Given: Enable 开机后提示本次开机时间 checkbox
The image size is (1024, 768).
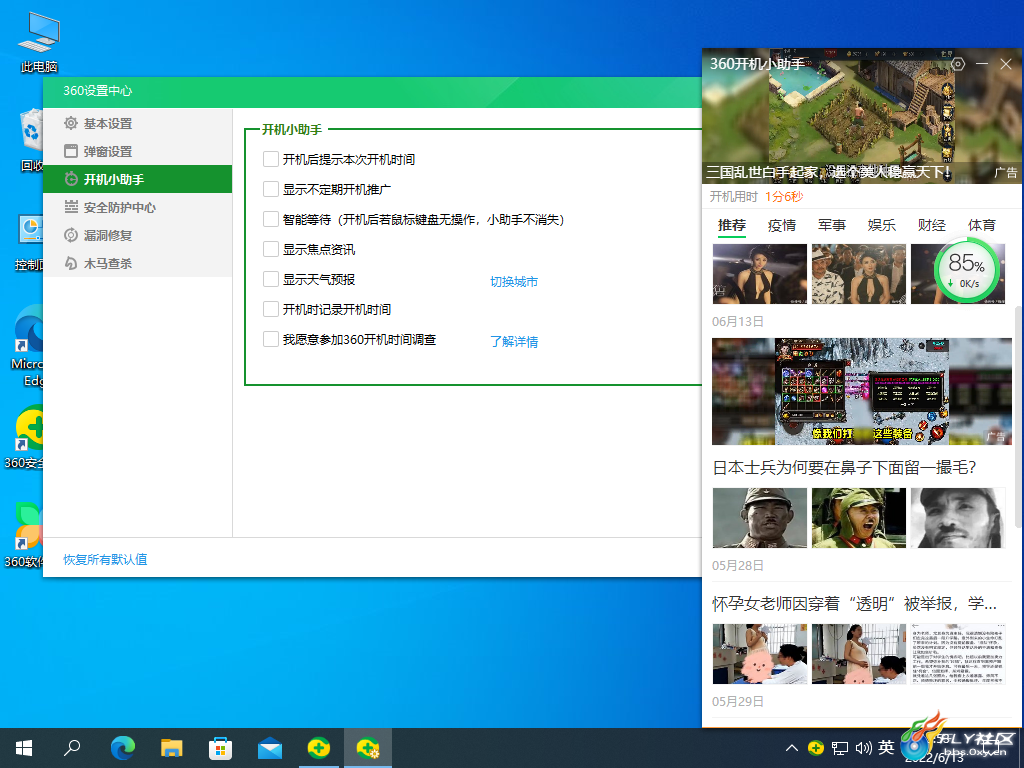Looking at the screenshot, I should point(270,159).
